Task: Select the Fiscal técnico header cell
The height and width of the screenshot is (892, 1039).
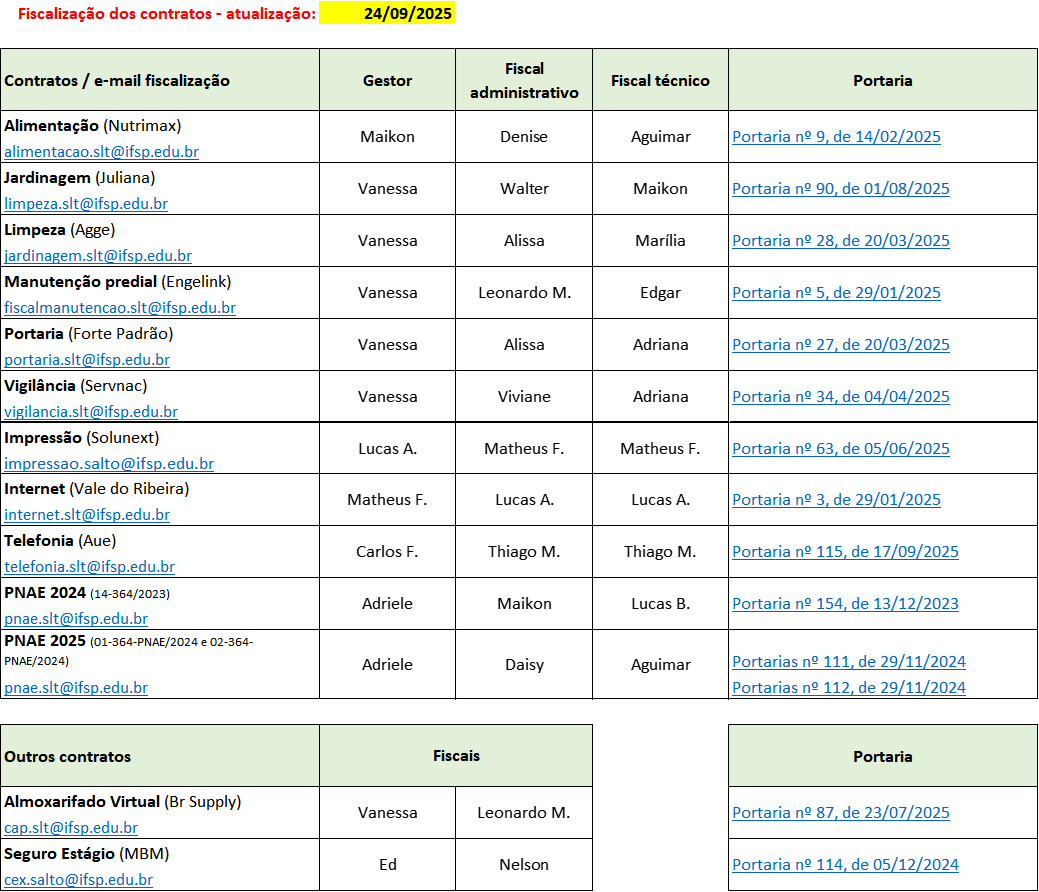Action: coord(660,80)
